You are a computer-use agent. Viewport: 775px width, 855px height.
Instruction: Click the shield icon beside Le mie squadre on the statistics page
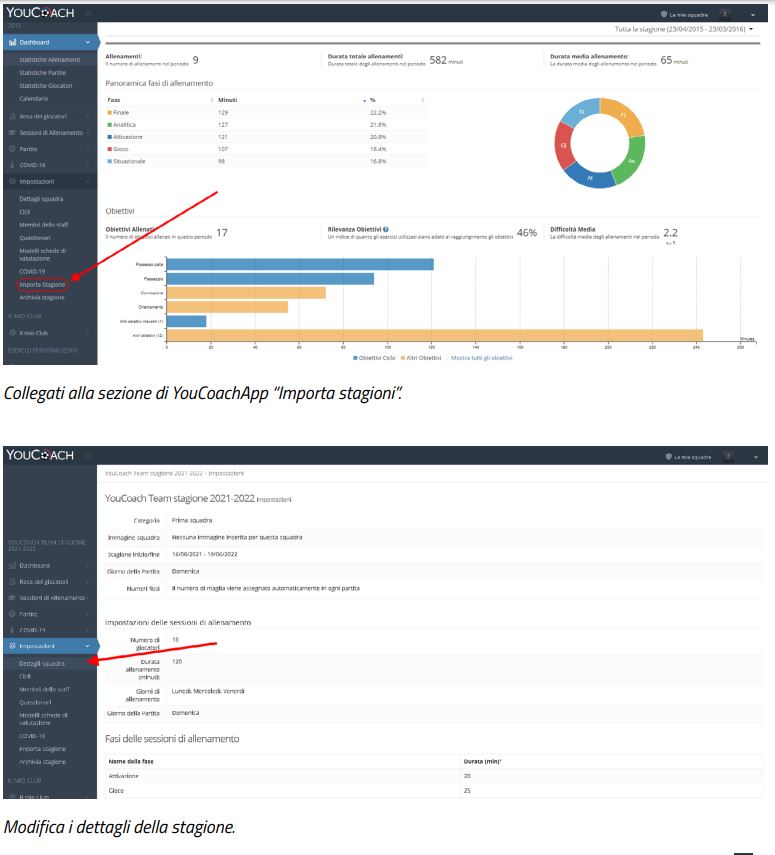tap(663, 14)
